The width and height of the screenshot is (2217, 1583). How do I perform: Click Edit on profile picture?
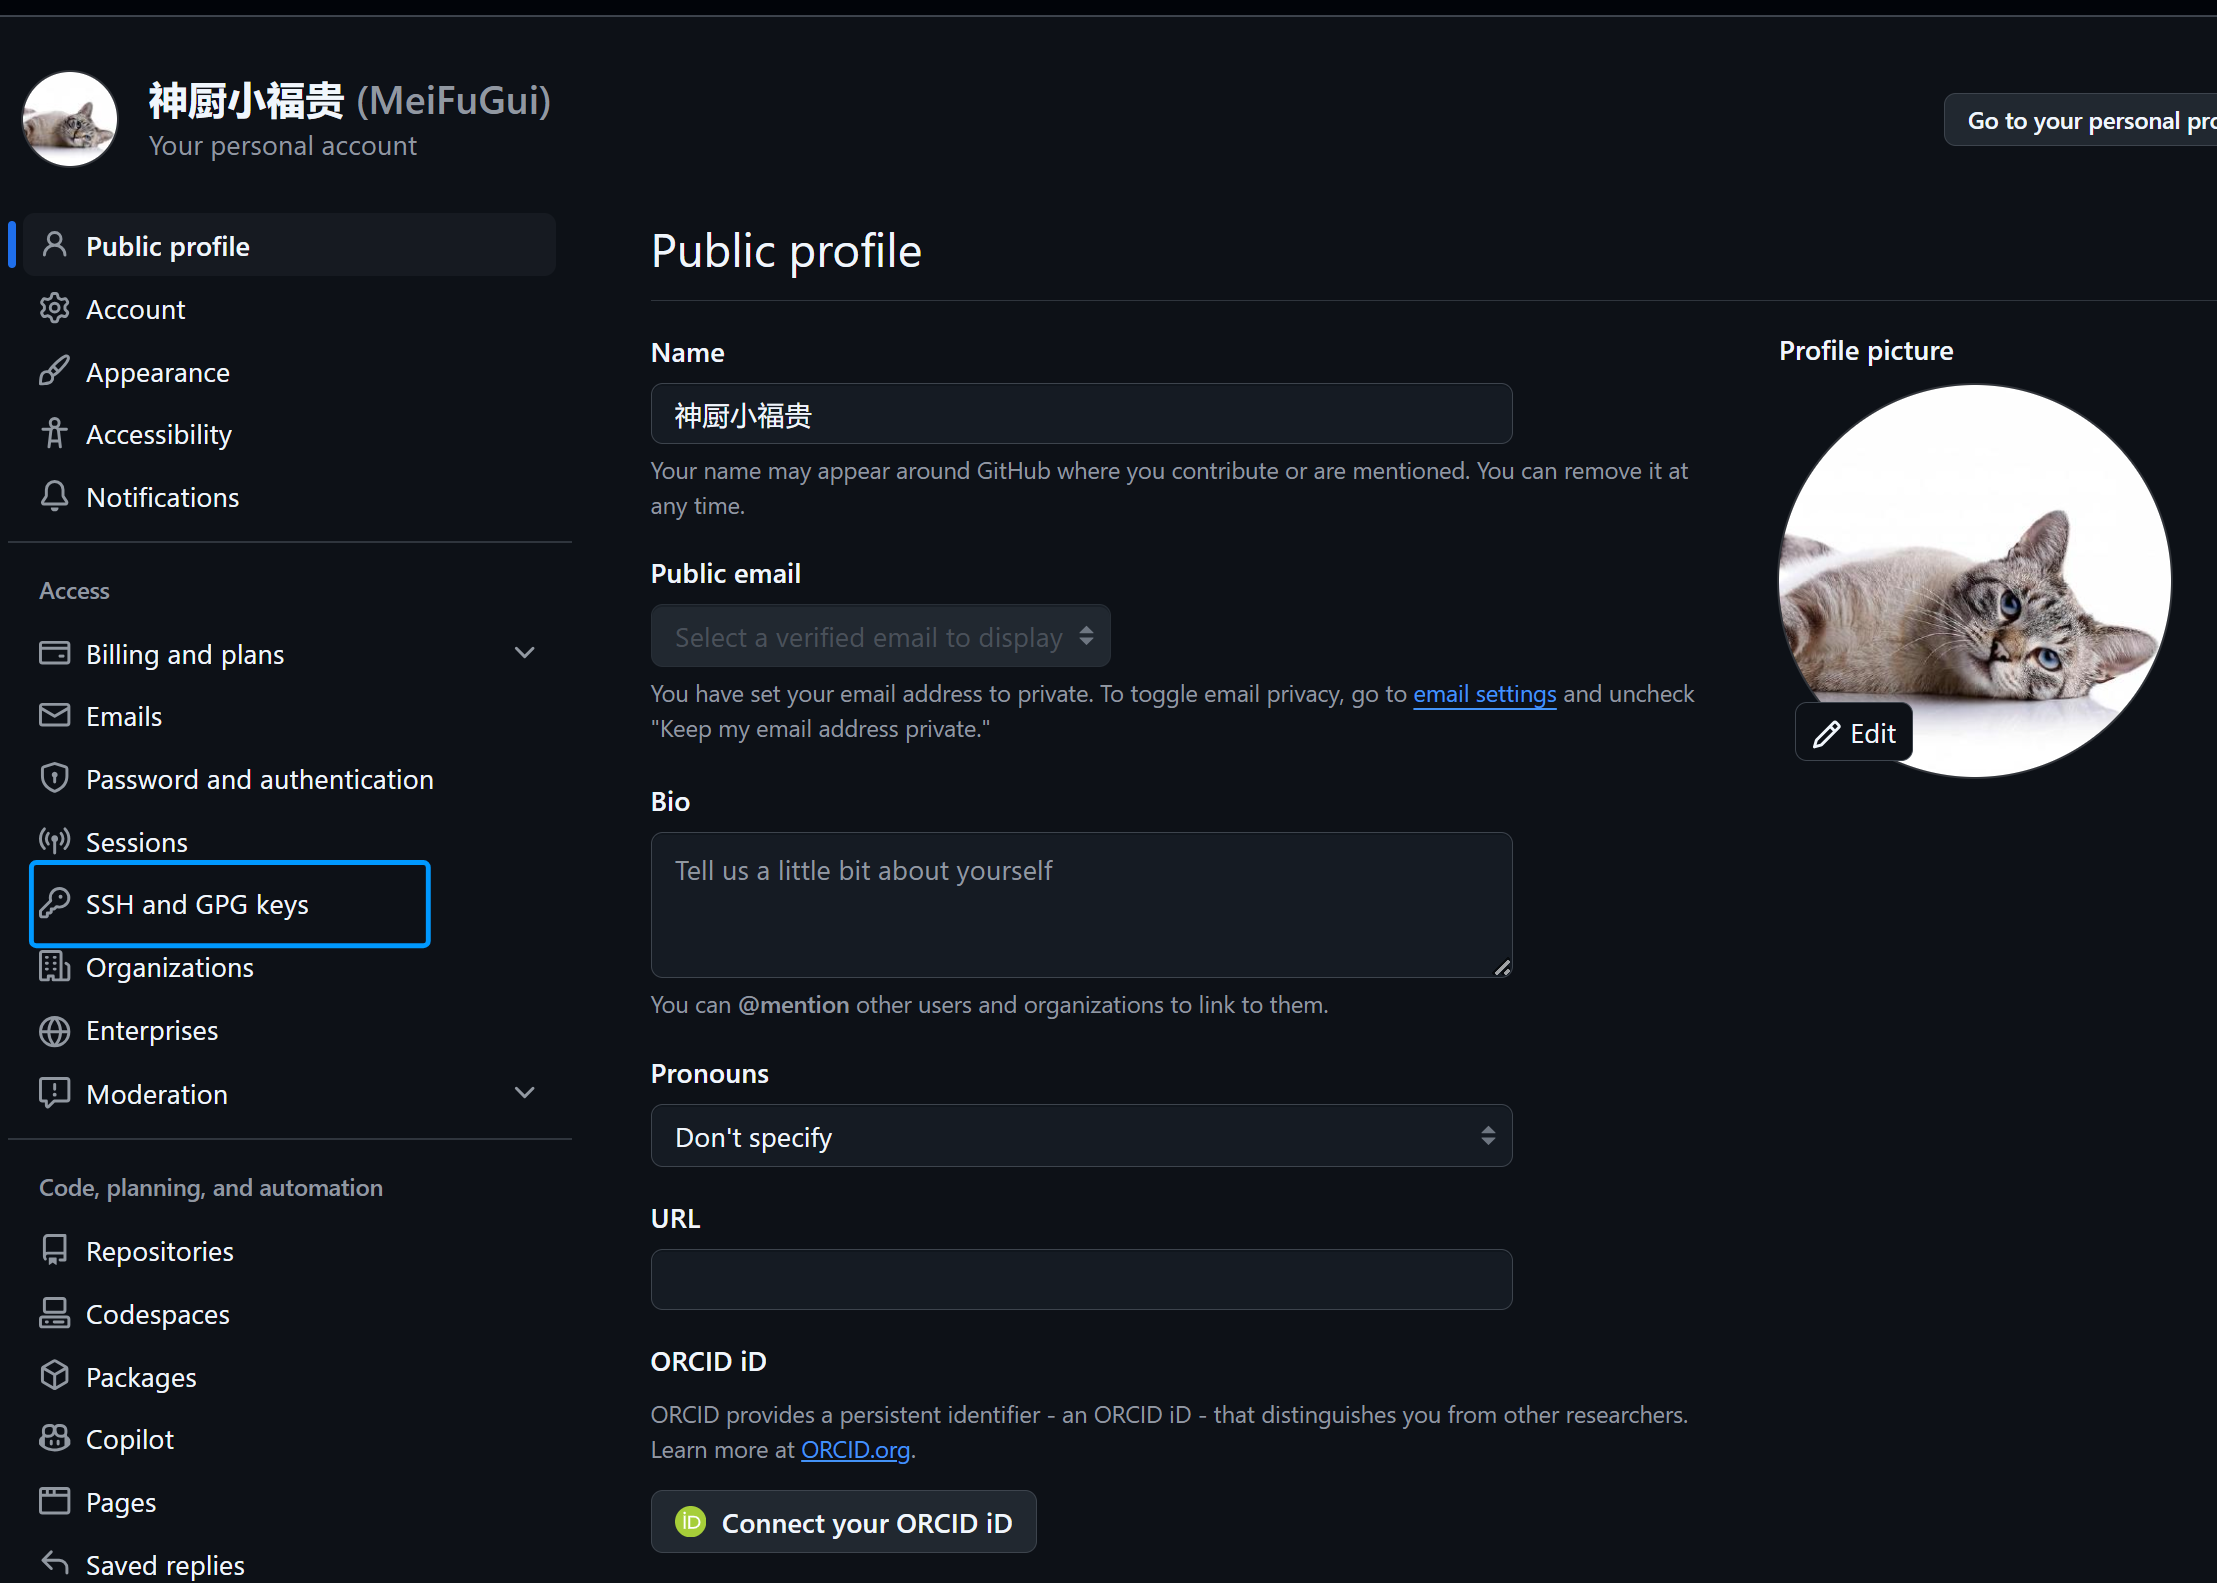[x=1854, y=733]
